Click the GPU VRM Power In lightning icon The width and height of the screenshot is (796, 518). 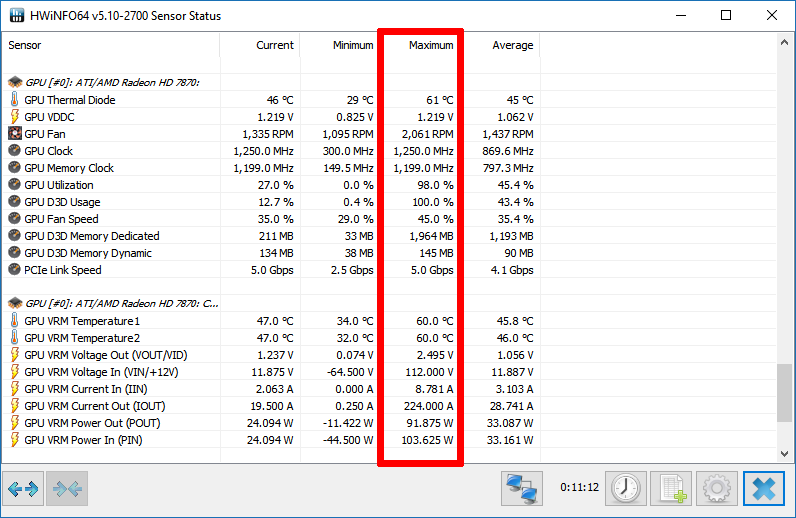(x=15, y=439)
